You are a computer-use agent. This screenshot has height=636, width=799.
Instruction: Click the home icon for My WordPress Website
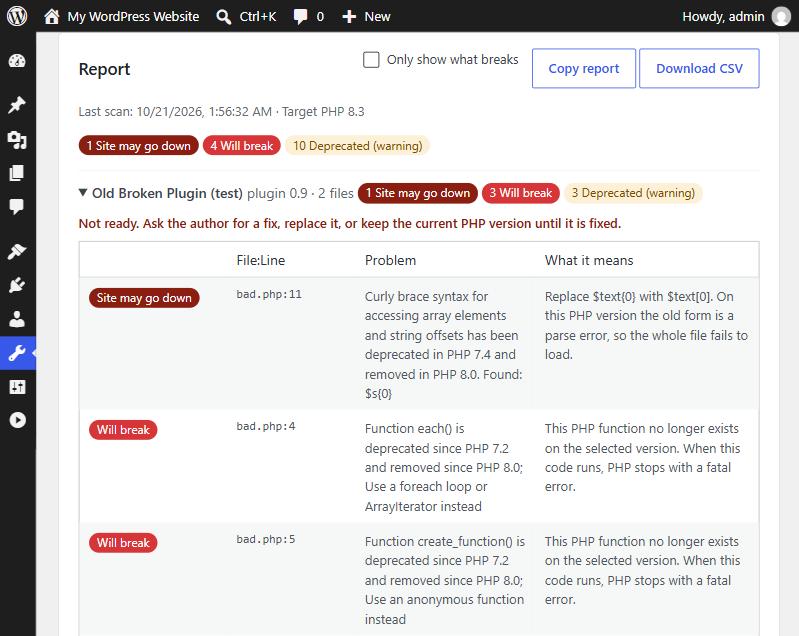click(x=51, y=16)
